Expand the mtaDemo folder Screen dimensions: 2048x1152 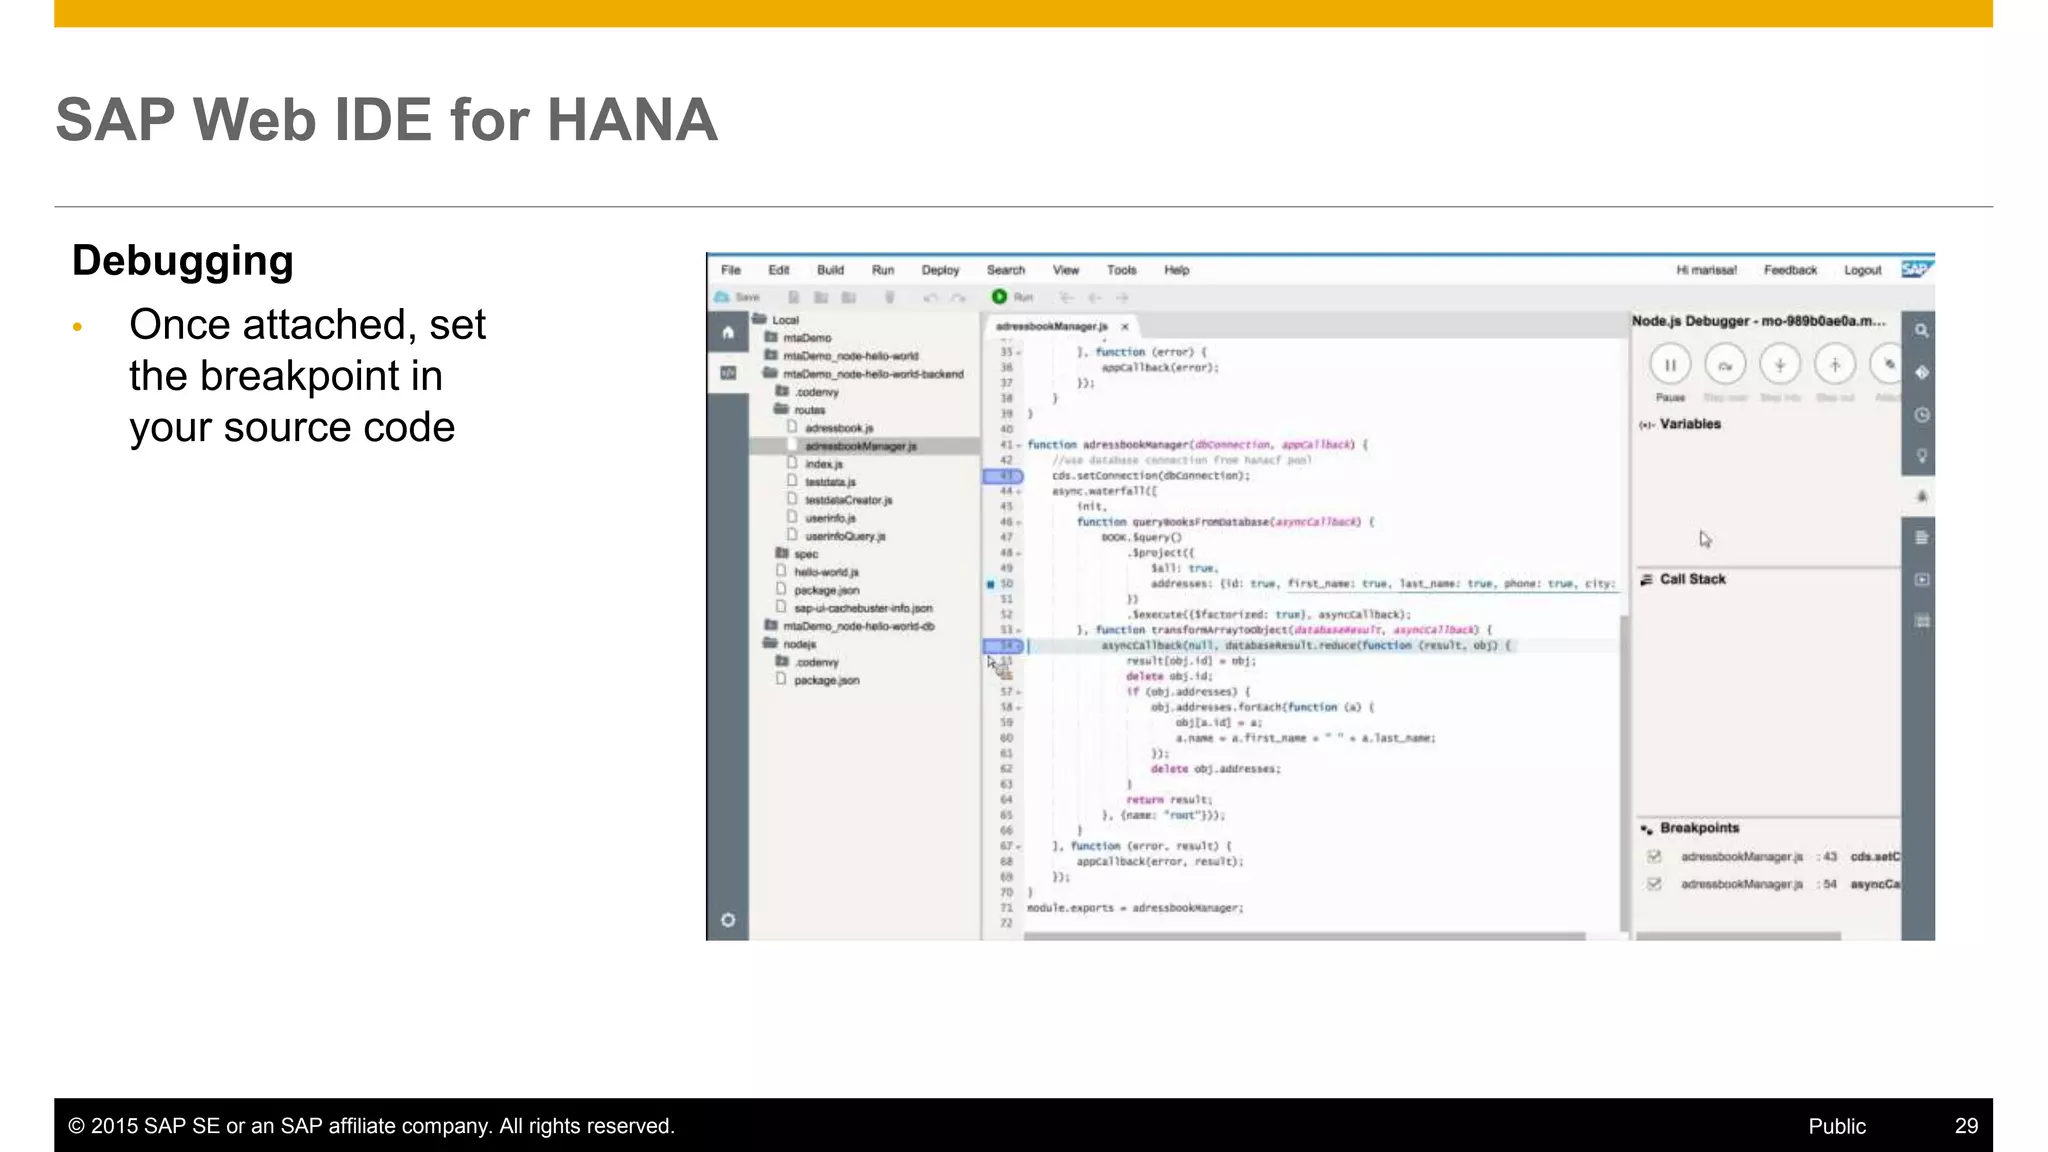(x=771, y=338)
